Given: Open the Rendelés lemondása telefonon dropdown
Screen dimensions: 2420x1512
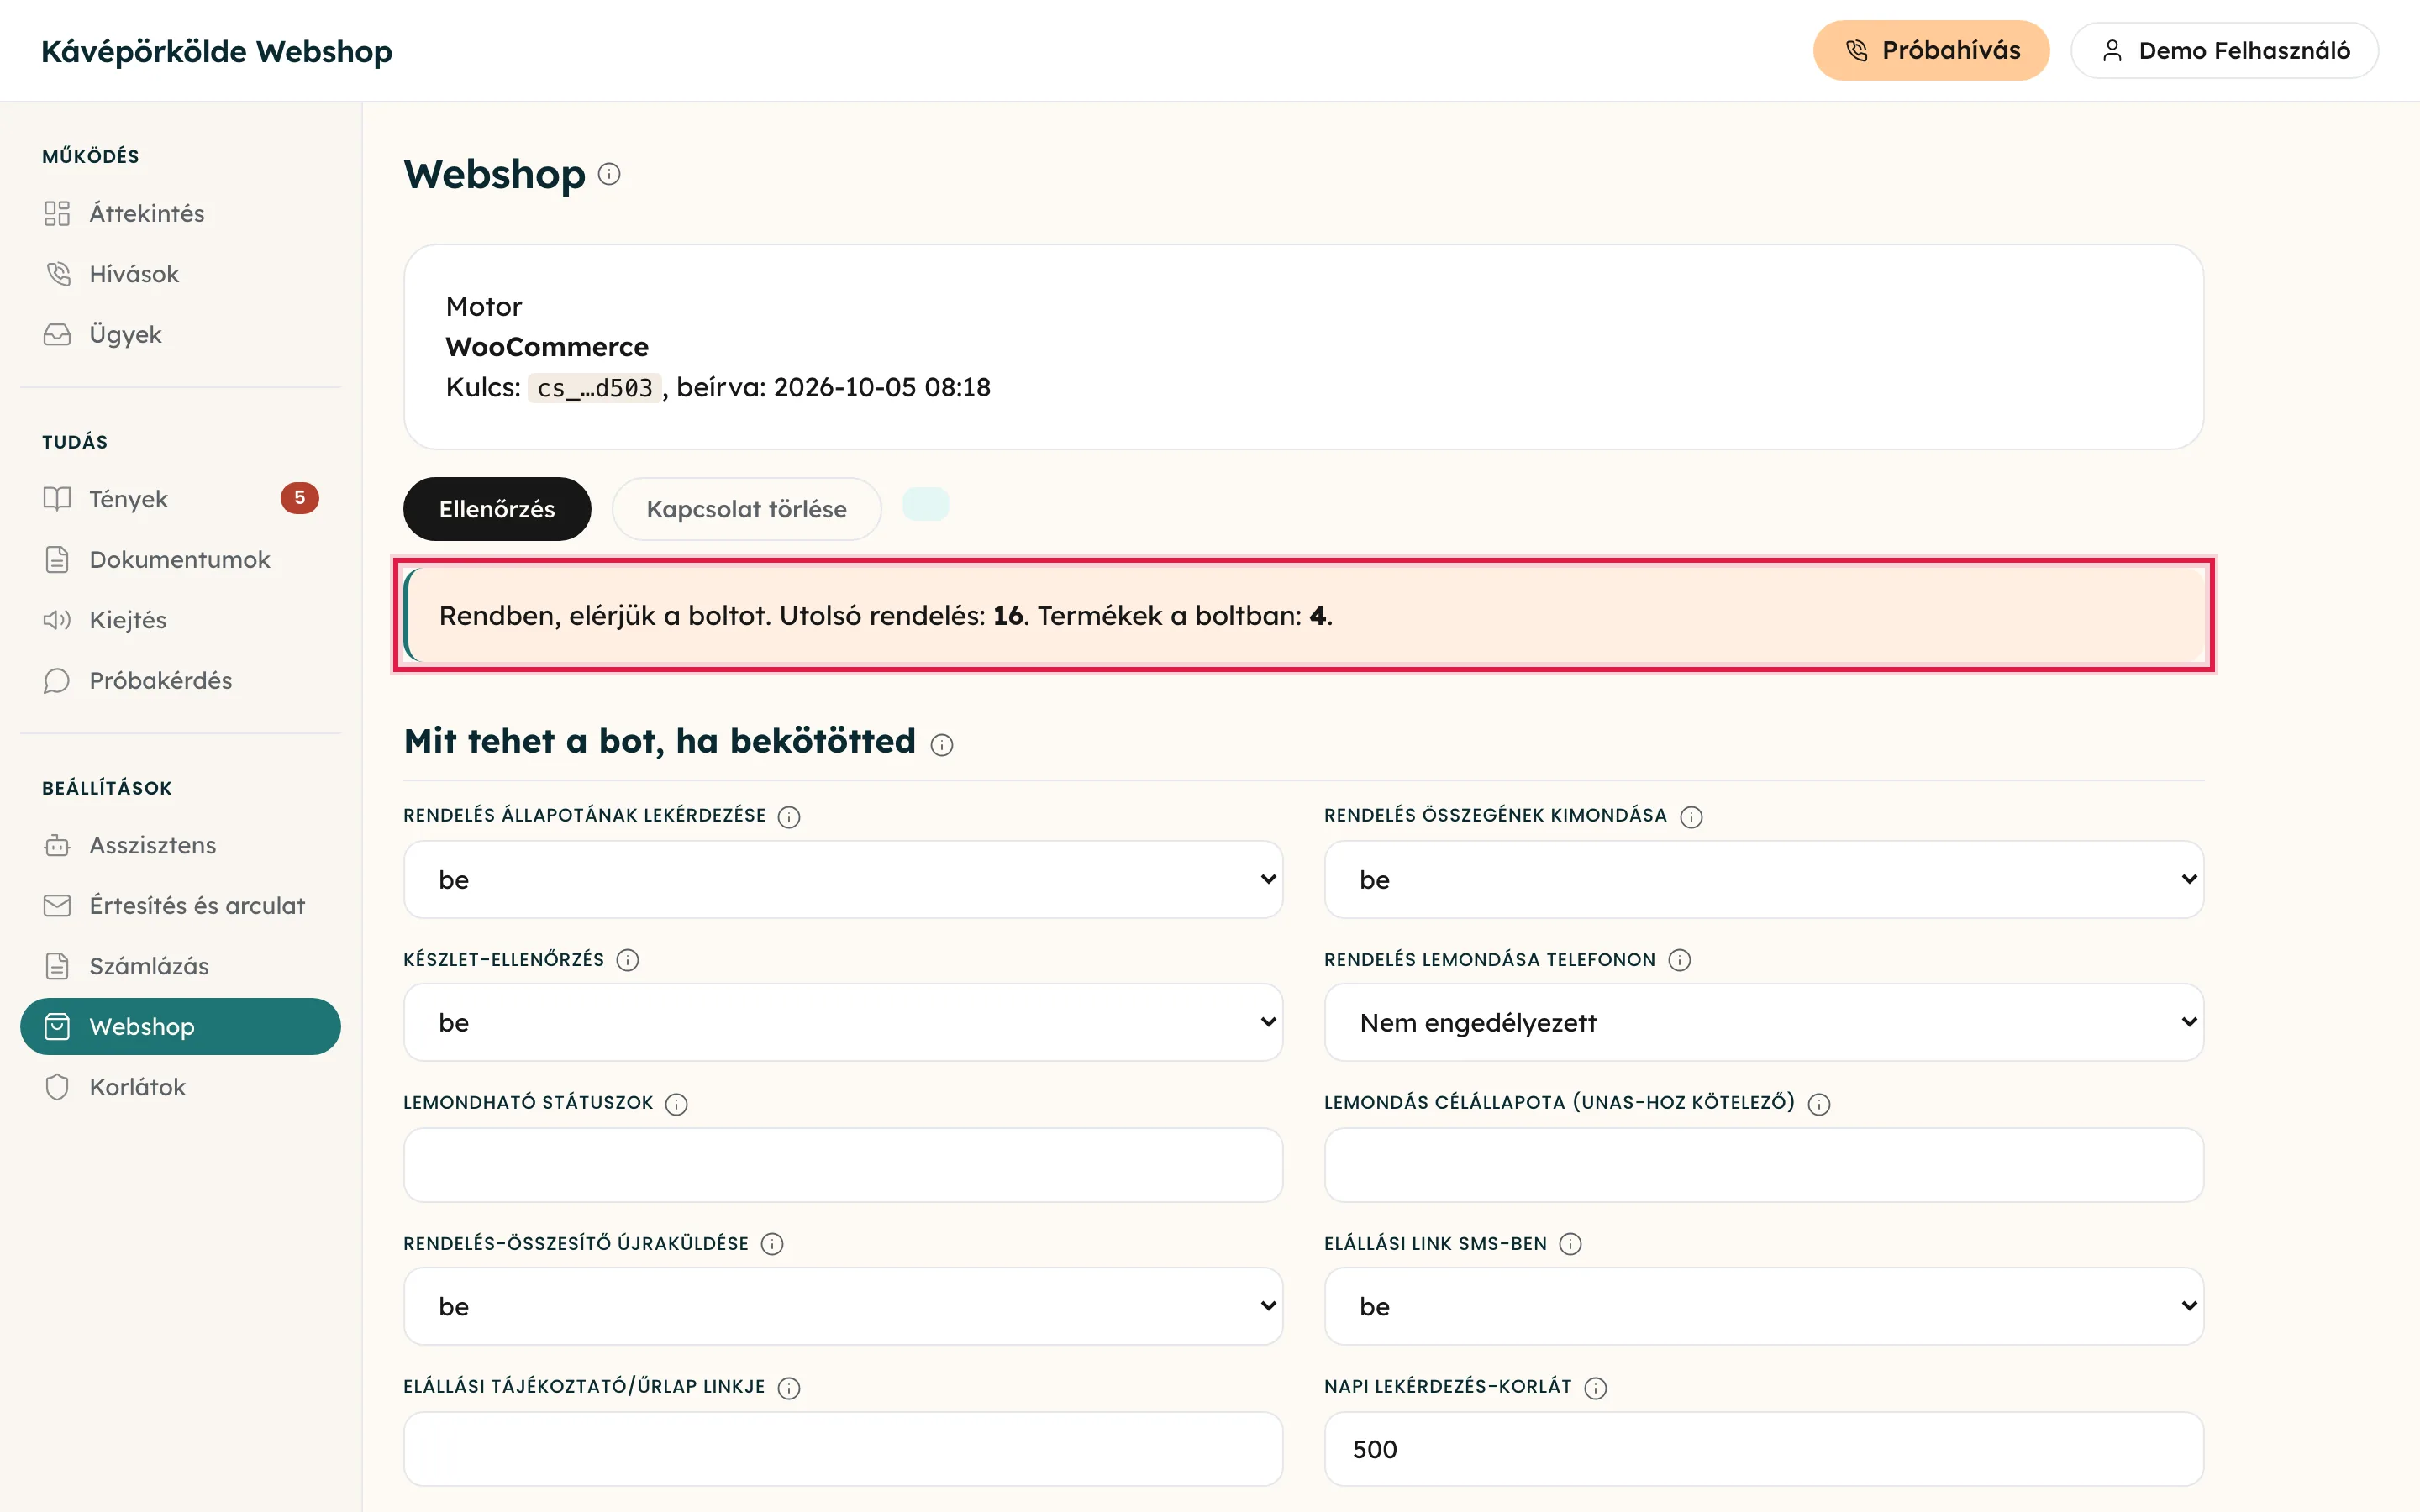Looking at the screenshot, I should pyautogui.click(x=1763, y=1022).
